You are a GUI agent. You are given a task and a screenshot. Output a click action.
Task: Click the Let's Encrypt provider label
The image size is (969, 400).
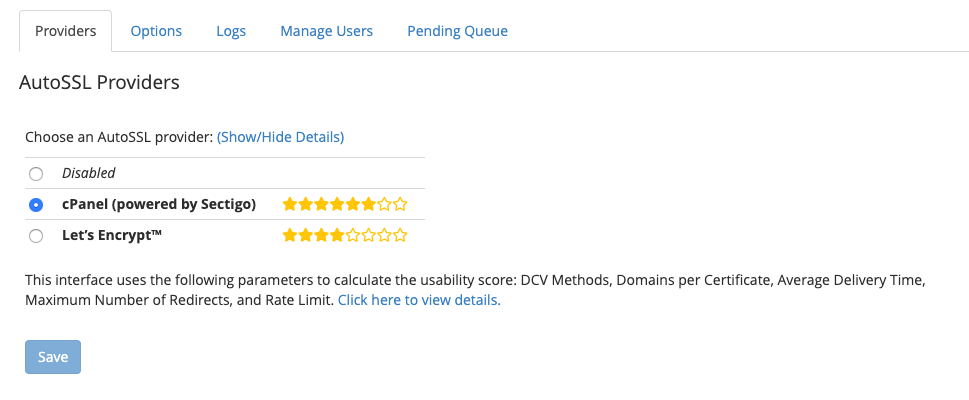[x=112, y=235]
